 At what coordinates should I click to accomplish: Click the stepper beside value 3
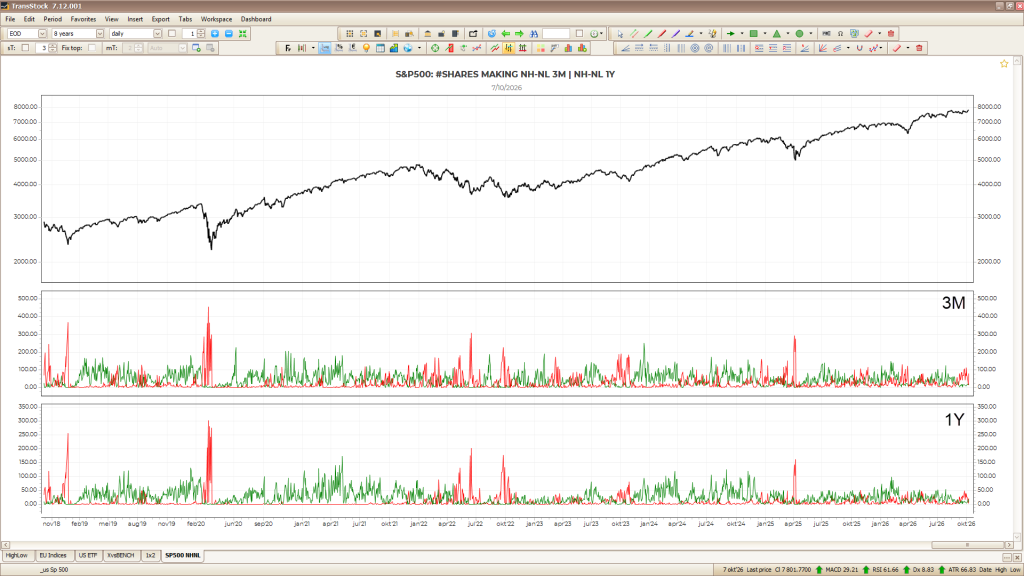pos(53,48)
